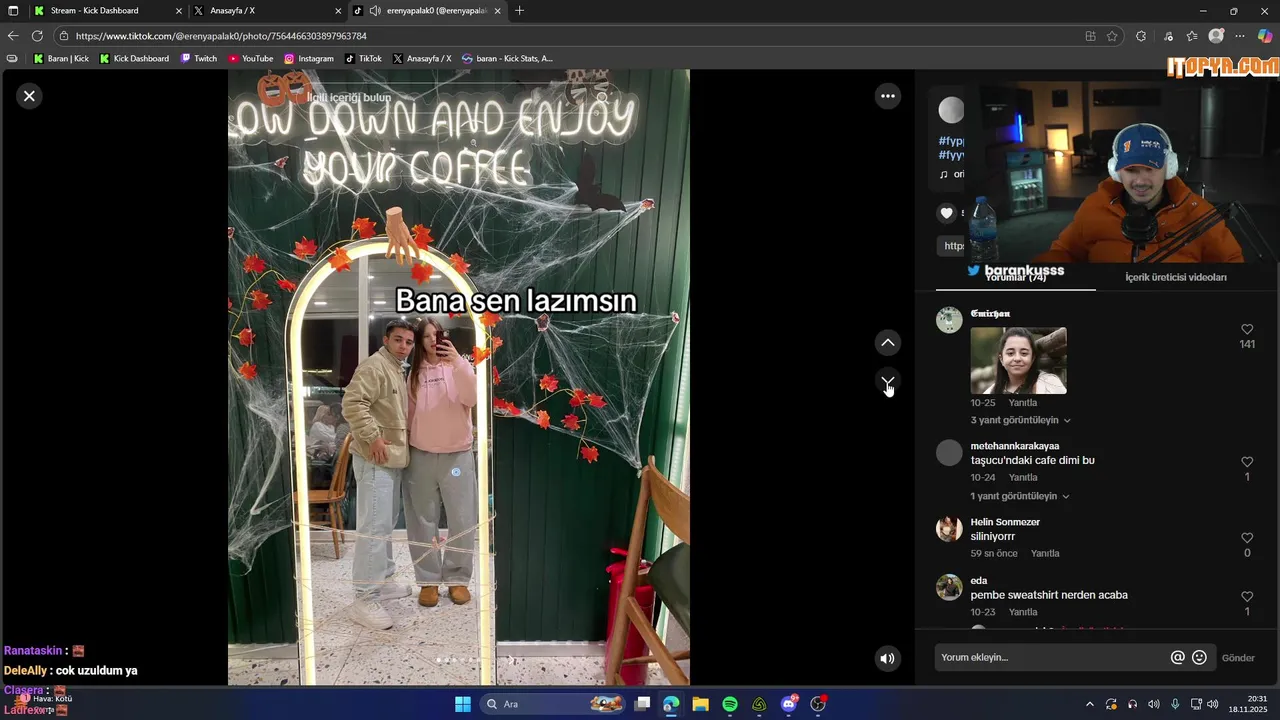Open Spotify from taskbar

pyautogui.click(x=730, y=704)
